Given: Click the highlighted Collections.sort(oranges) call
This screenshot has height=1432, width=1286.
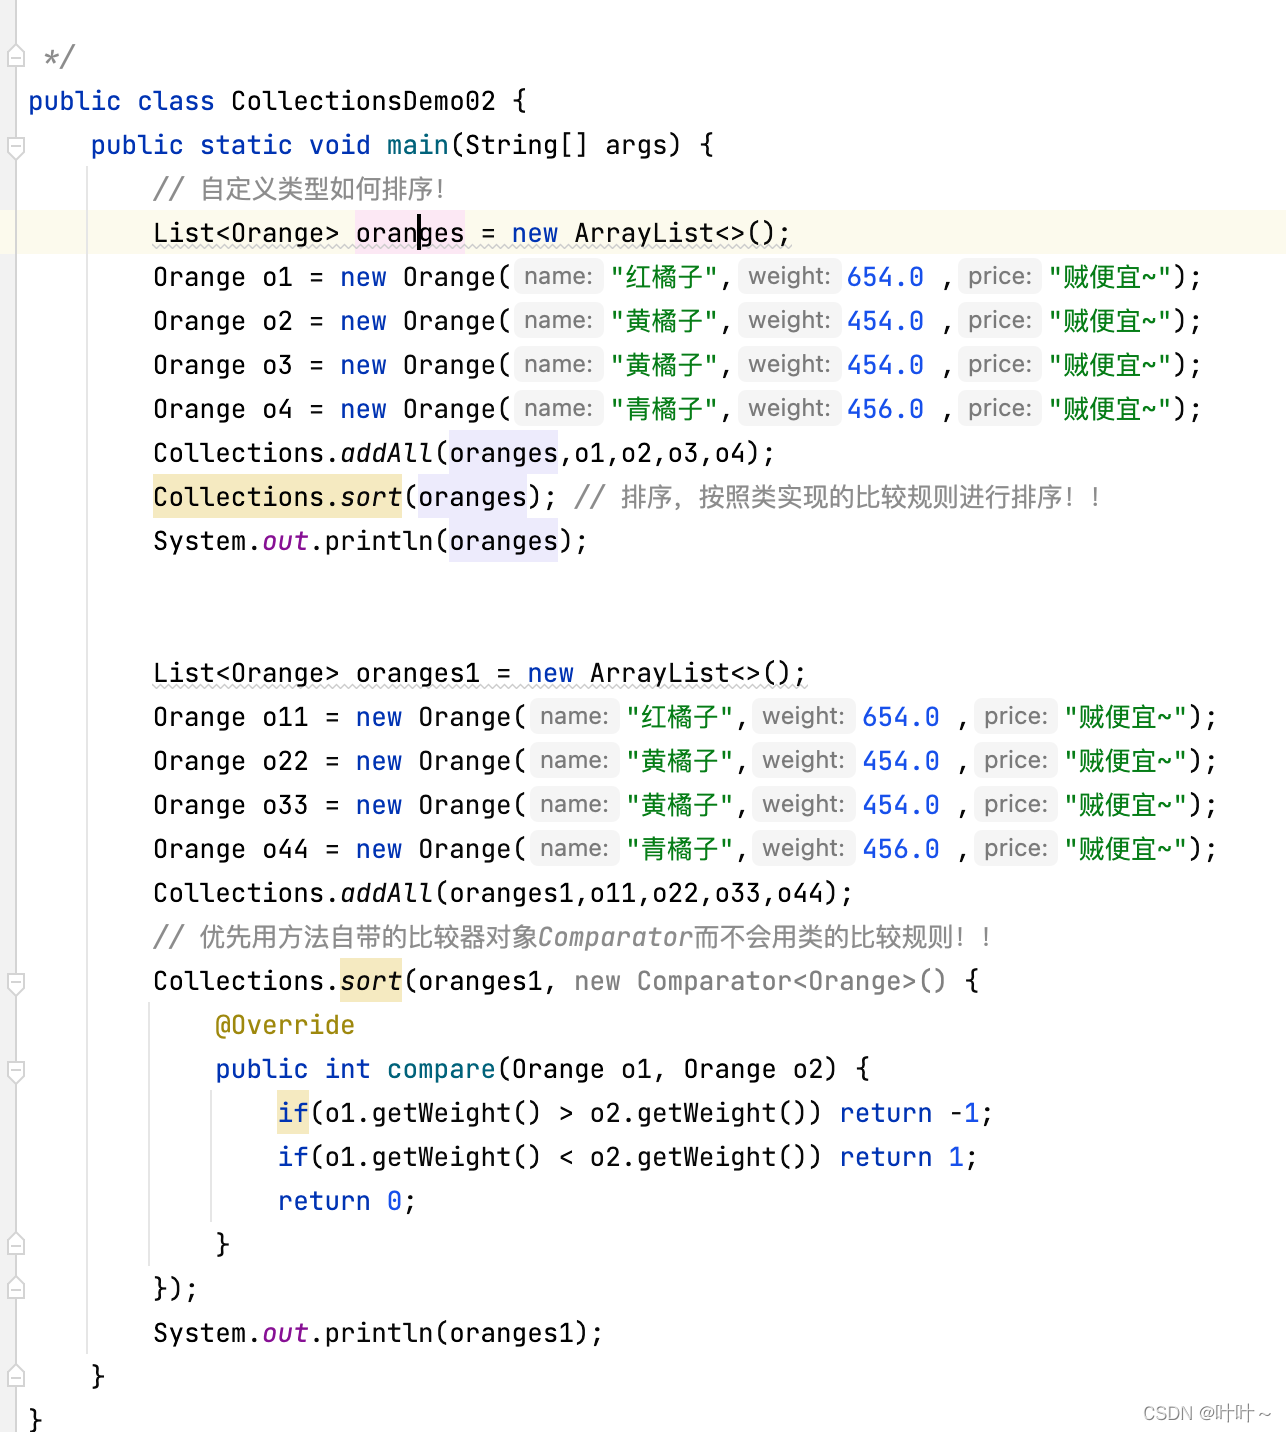Looking at the screenshot, I should 277,497.
